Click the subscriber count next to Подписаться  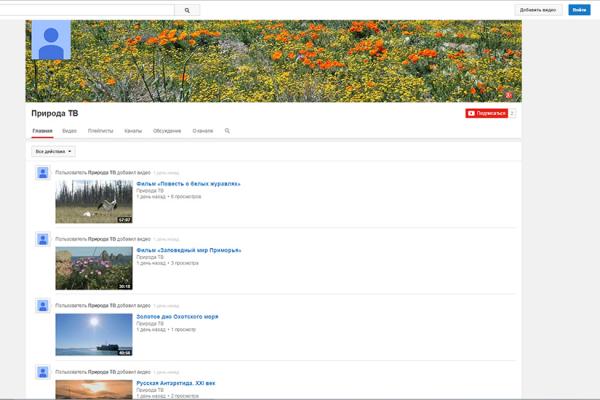click(x=512, y=113)
